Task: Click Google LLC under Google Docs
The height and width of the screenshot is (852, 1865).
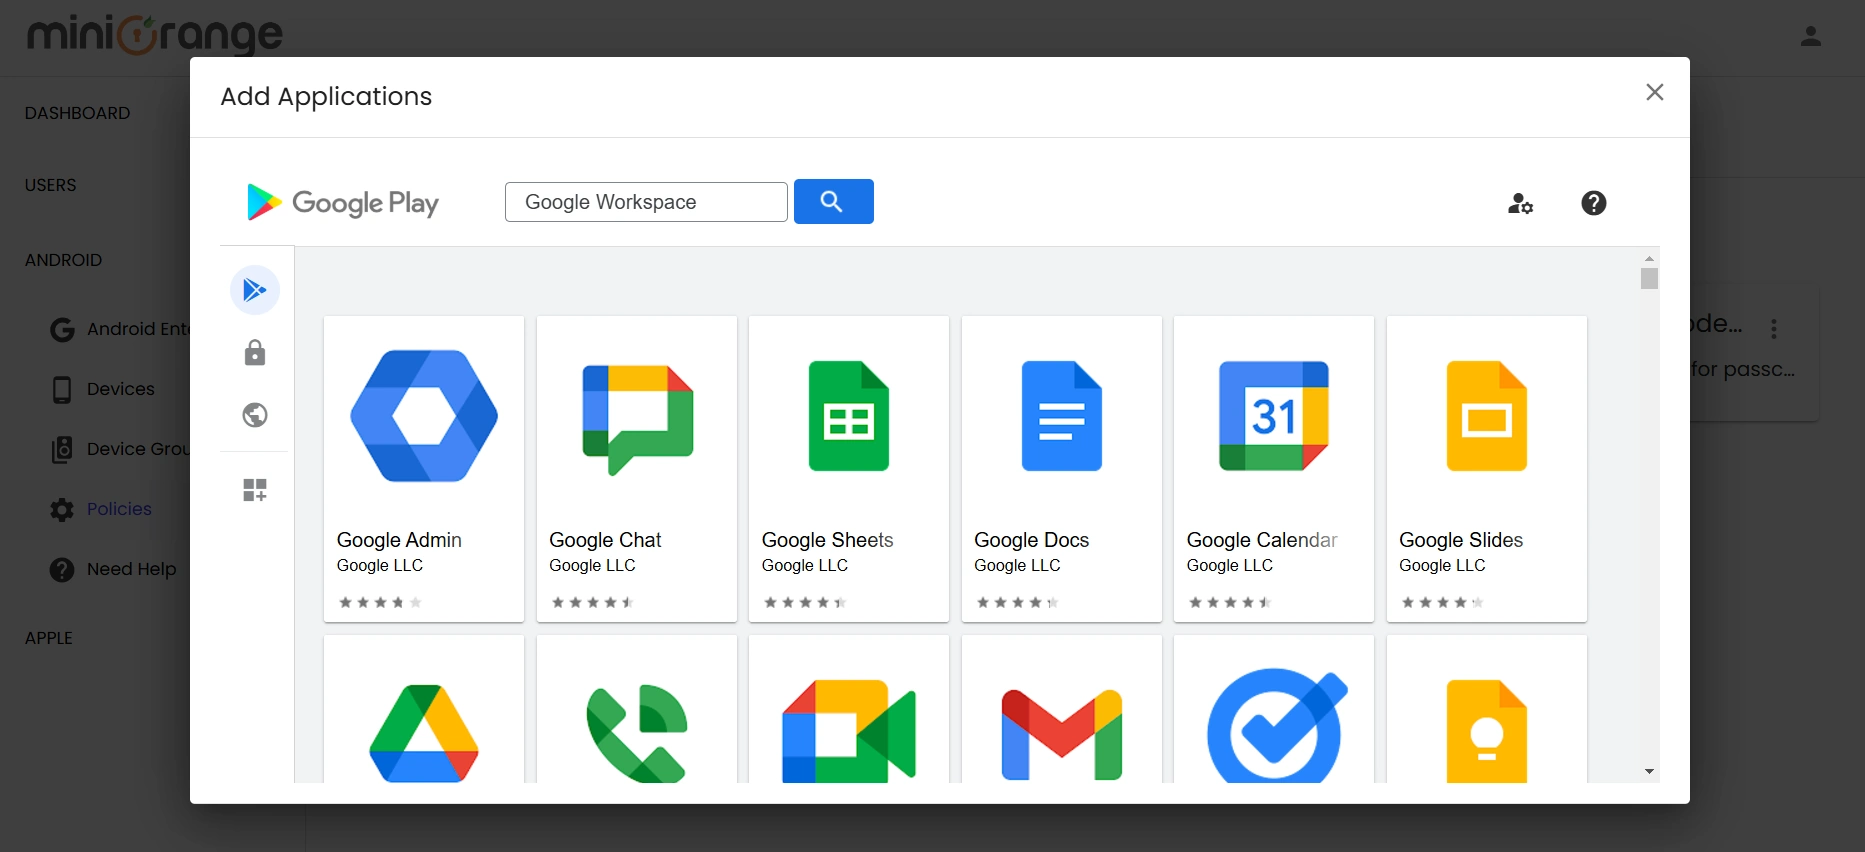Action: (1017, 565)
